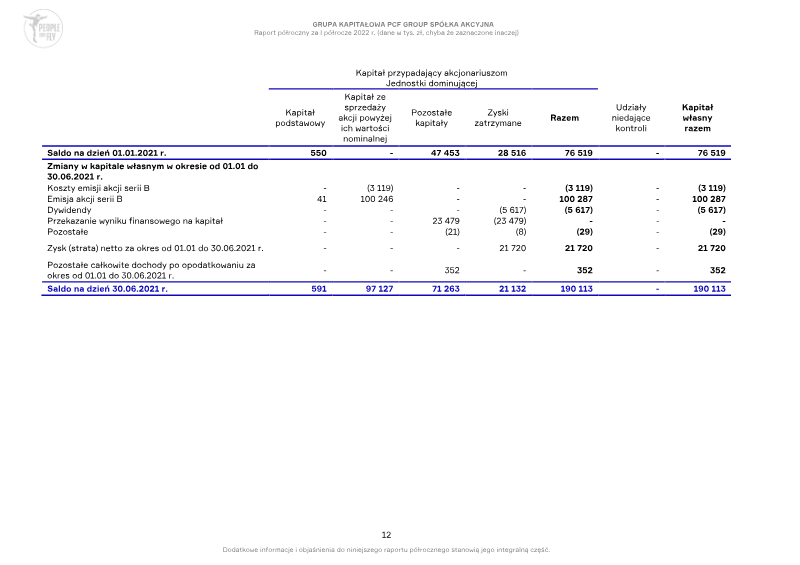Select the 'Zmiany w kapitale własnym w okresie' heading
Screen dimensions: 800x565
[x=153, y=171]
